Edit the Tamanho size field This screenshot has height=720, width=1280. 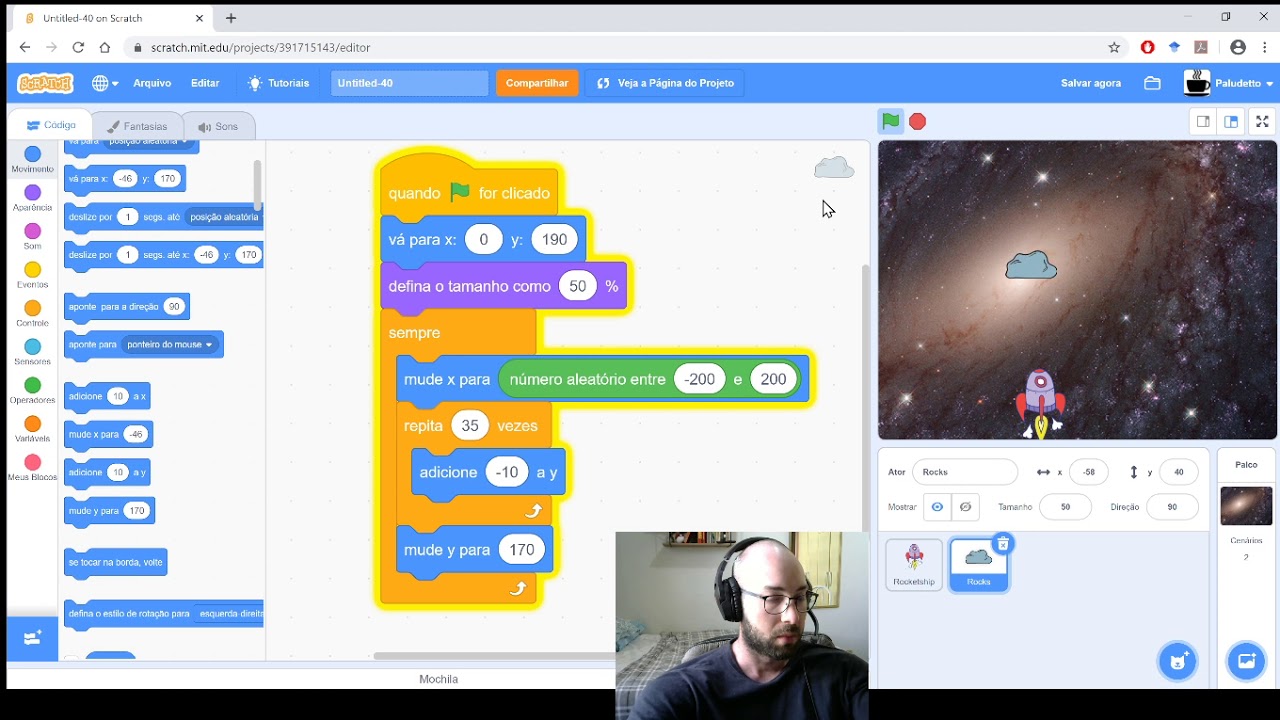pos(1065,507)
